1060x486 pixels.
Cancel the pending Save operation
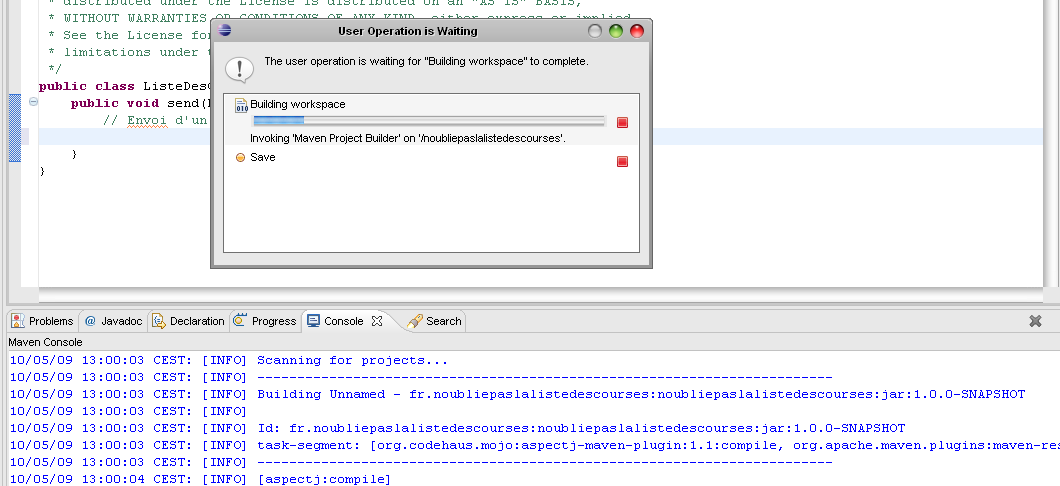point(622,161)
